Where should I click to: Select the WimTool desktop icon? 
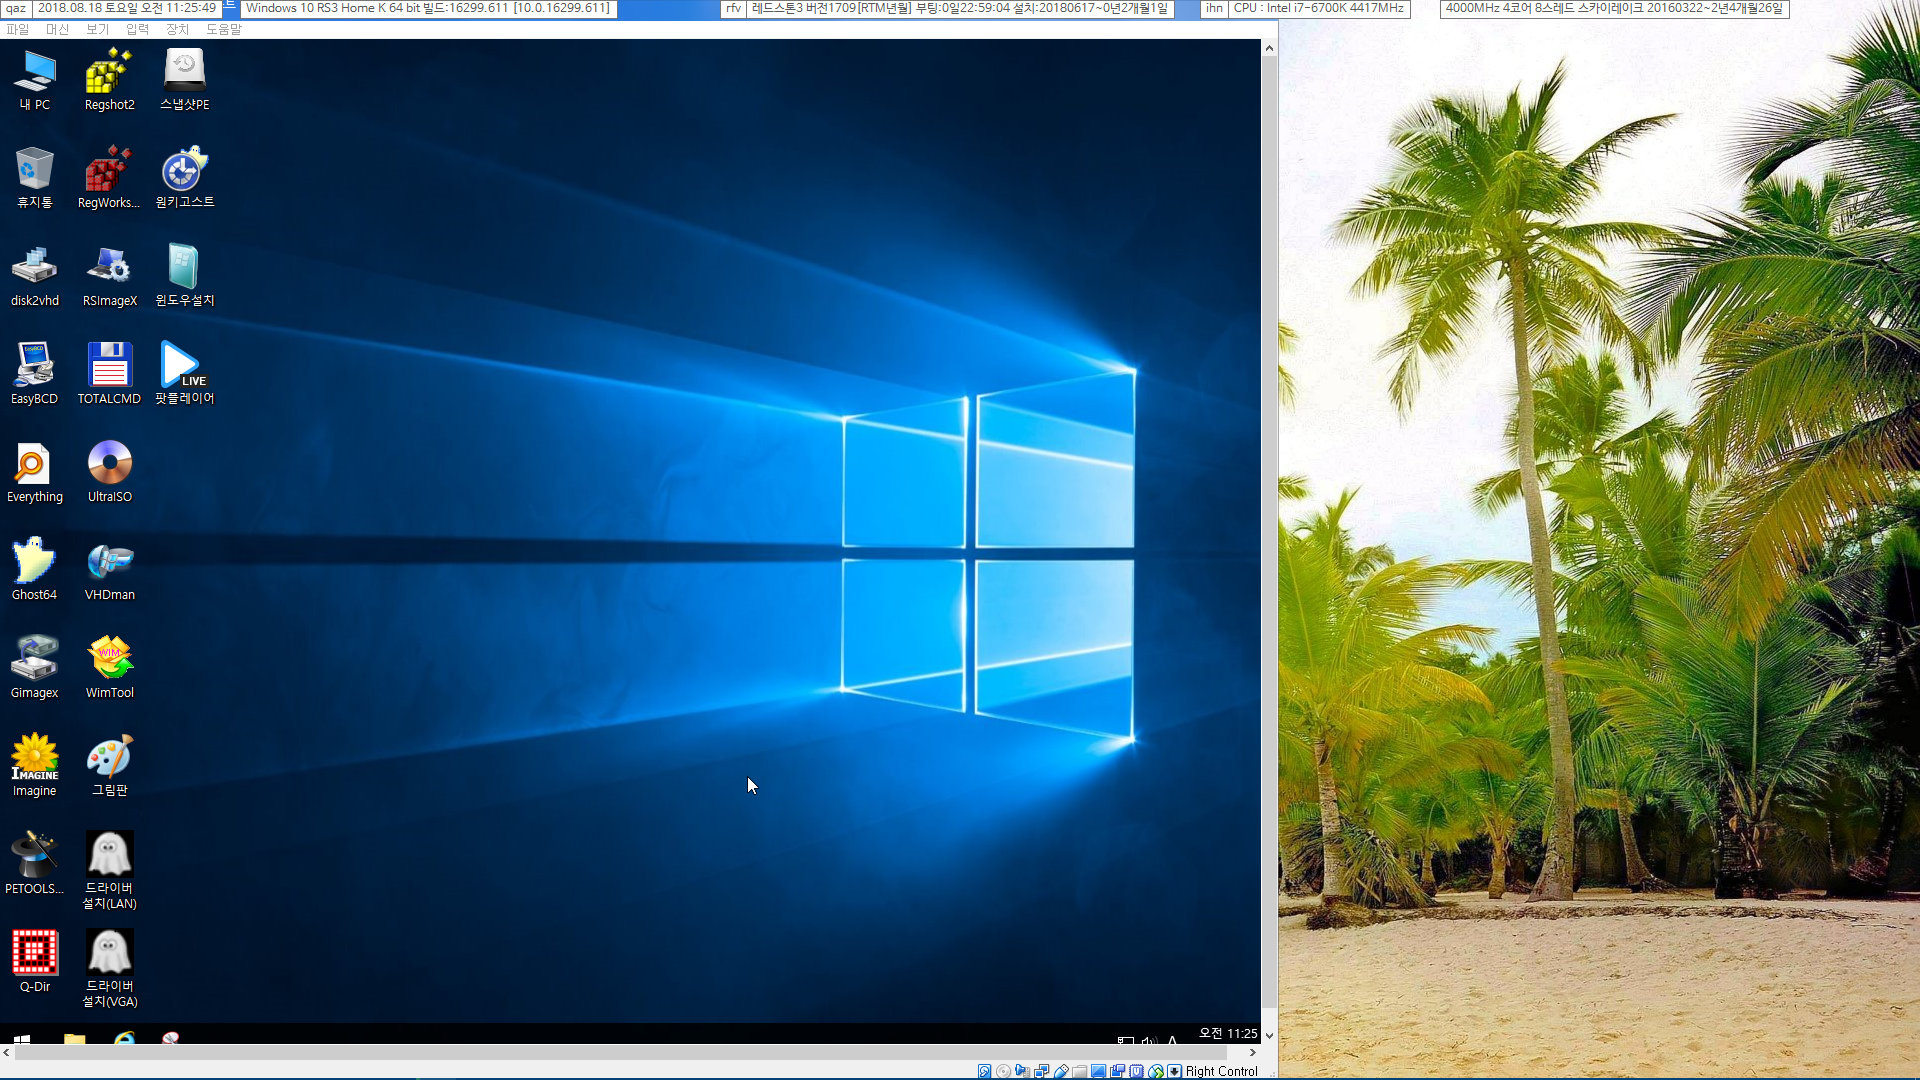tap(109, 668)
